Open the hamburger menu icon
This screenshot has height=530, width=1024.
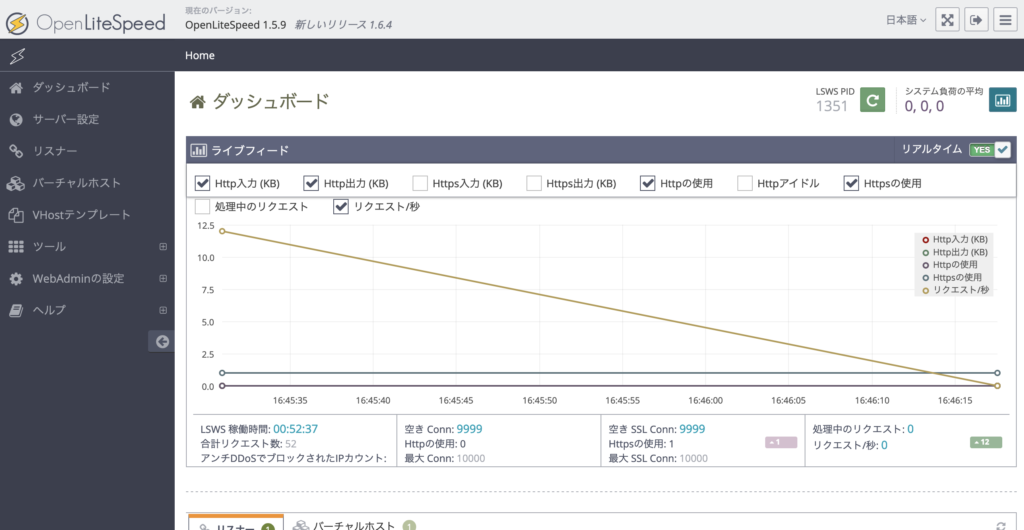tap(1004, 19)
